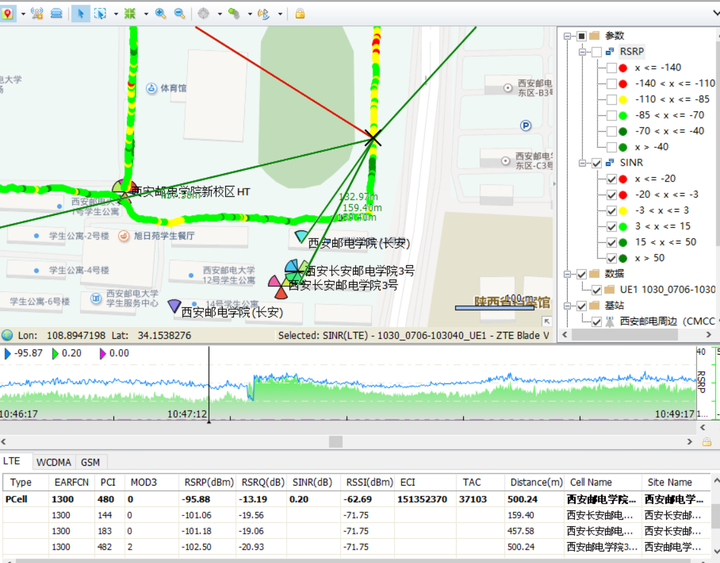
Task: Select the arrow pointer tool
Action: [80, 14]
